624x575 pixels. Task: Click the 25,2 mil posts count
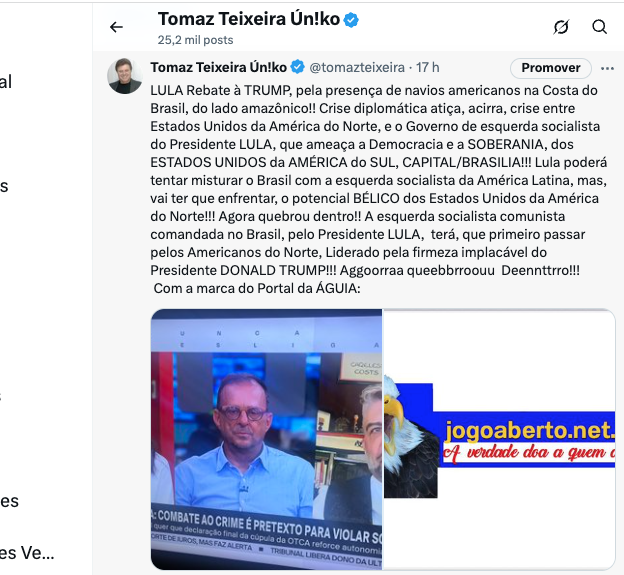[195, 40]
